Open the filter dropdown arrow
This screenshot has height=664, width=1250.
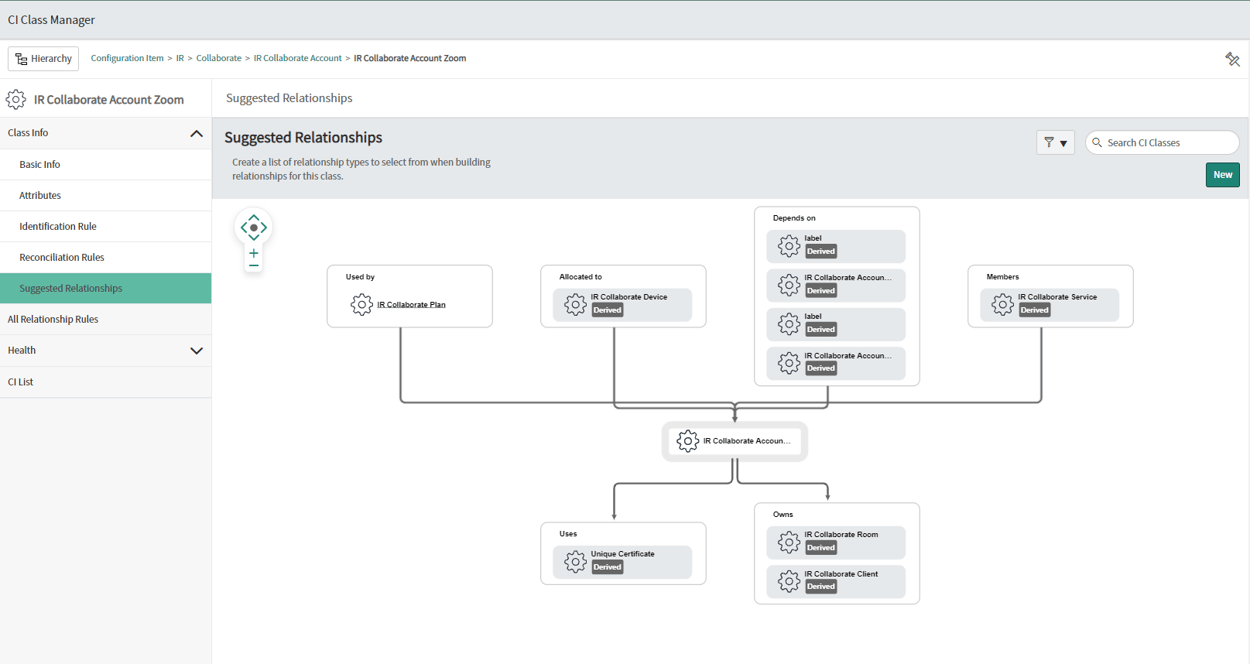[x=1062, y=142]
